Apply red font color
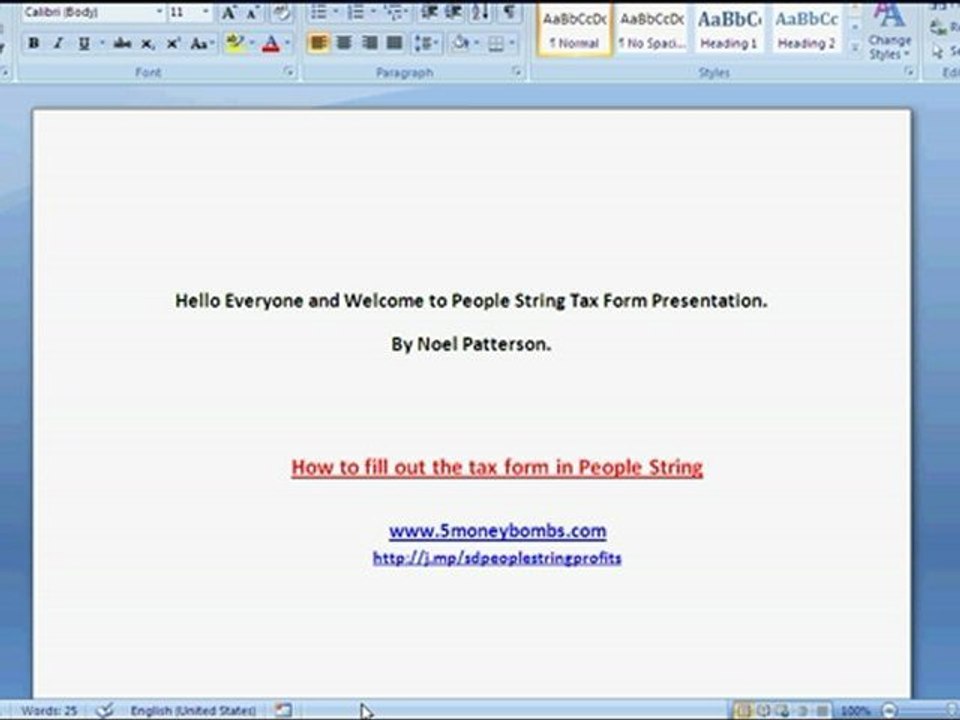This screenshot has width=960, height=720. pyautogui.click(x=271, y=43)
